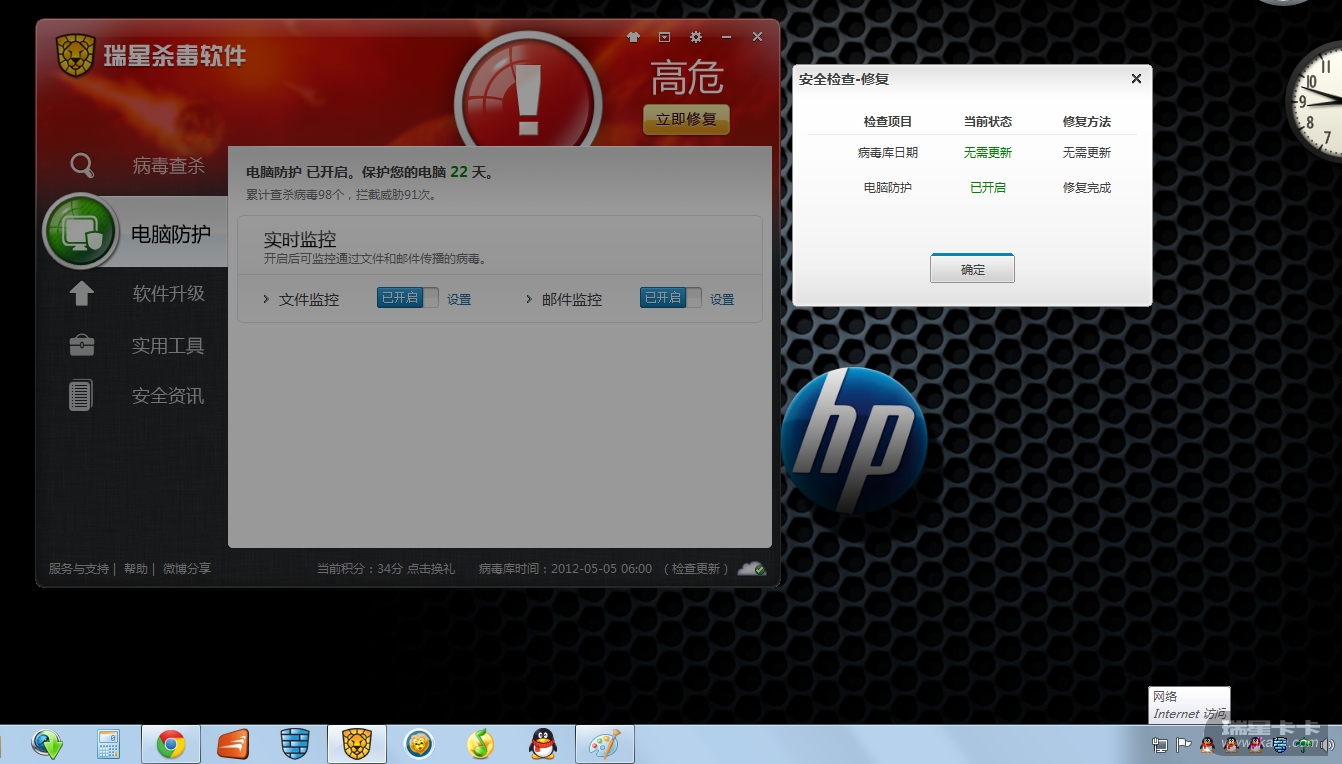Open the yellow-green swirl taskbar icon
The width and height of the screenshot is (1342, 764).
[481, 744]
